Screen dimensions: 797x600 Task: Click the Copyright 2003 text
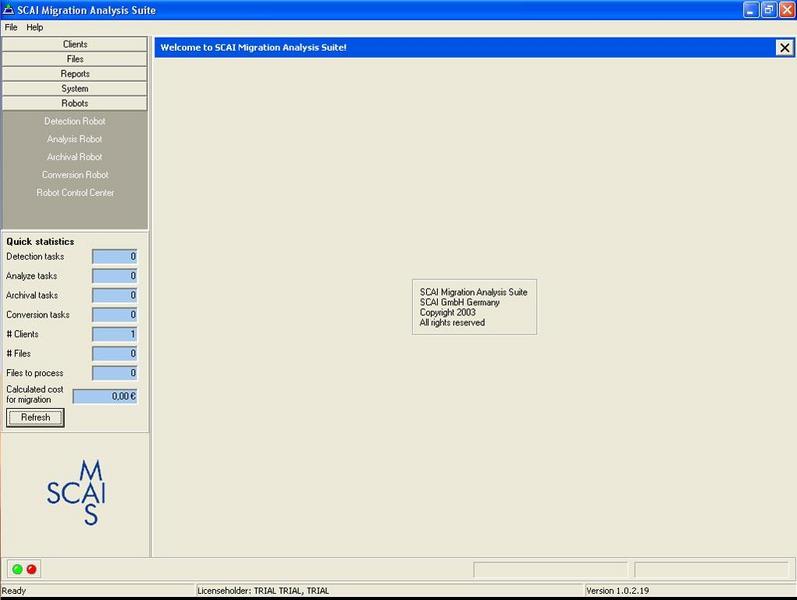(447, 312)
